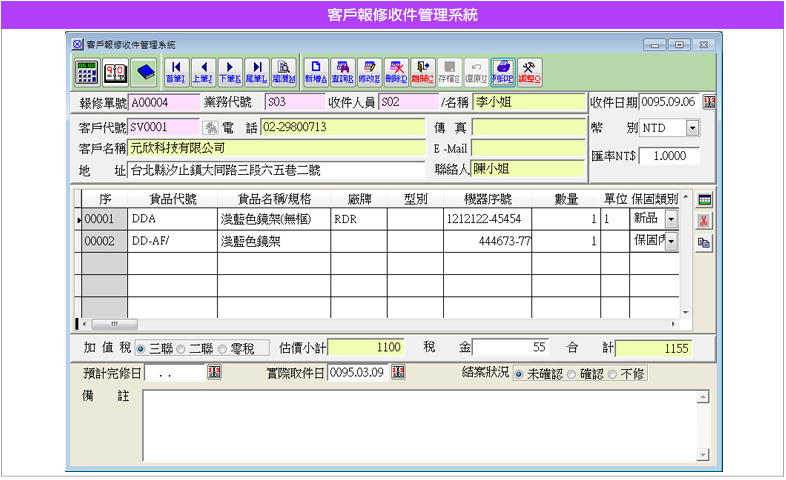Click the 刪除 delete record icon
Viewport: 786px width, 480px height.
click(394, 71)
